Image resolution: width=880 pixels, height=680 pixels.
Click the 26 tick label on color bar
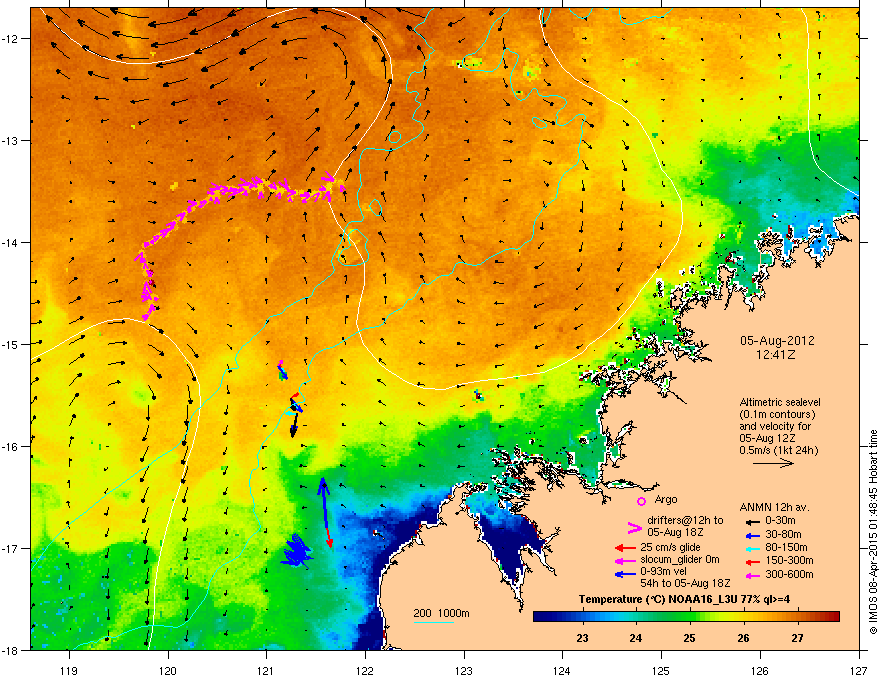point(744,638)
